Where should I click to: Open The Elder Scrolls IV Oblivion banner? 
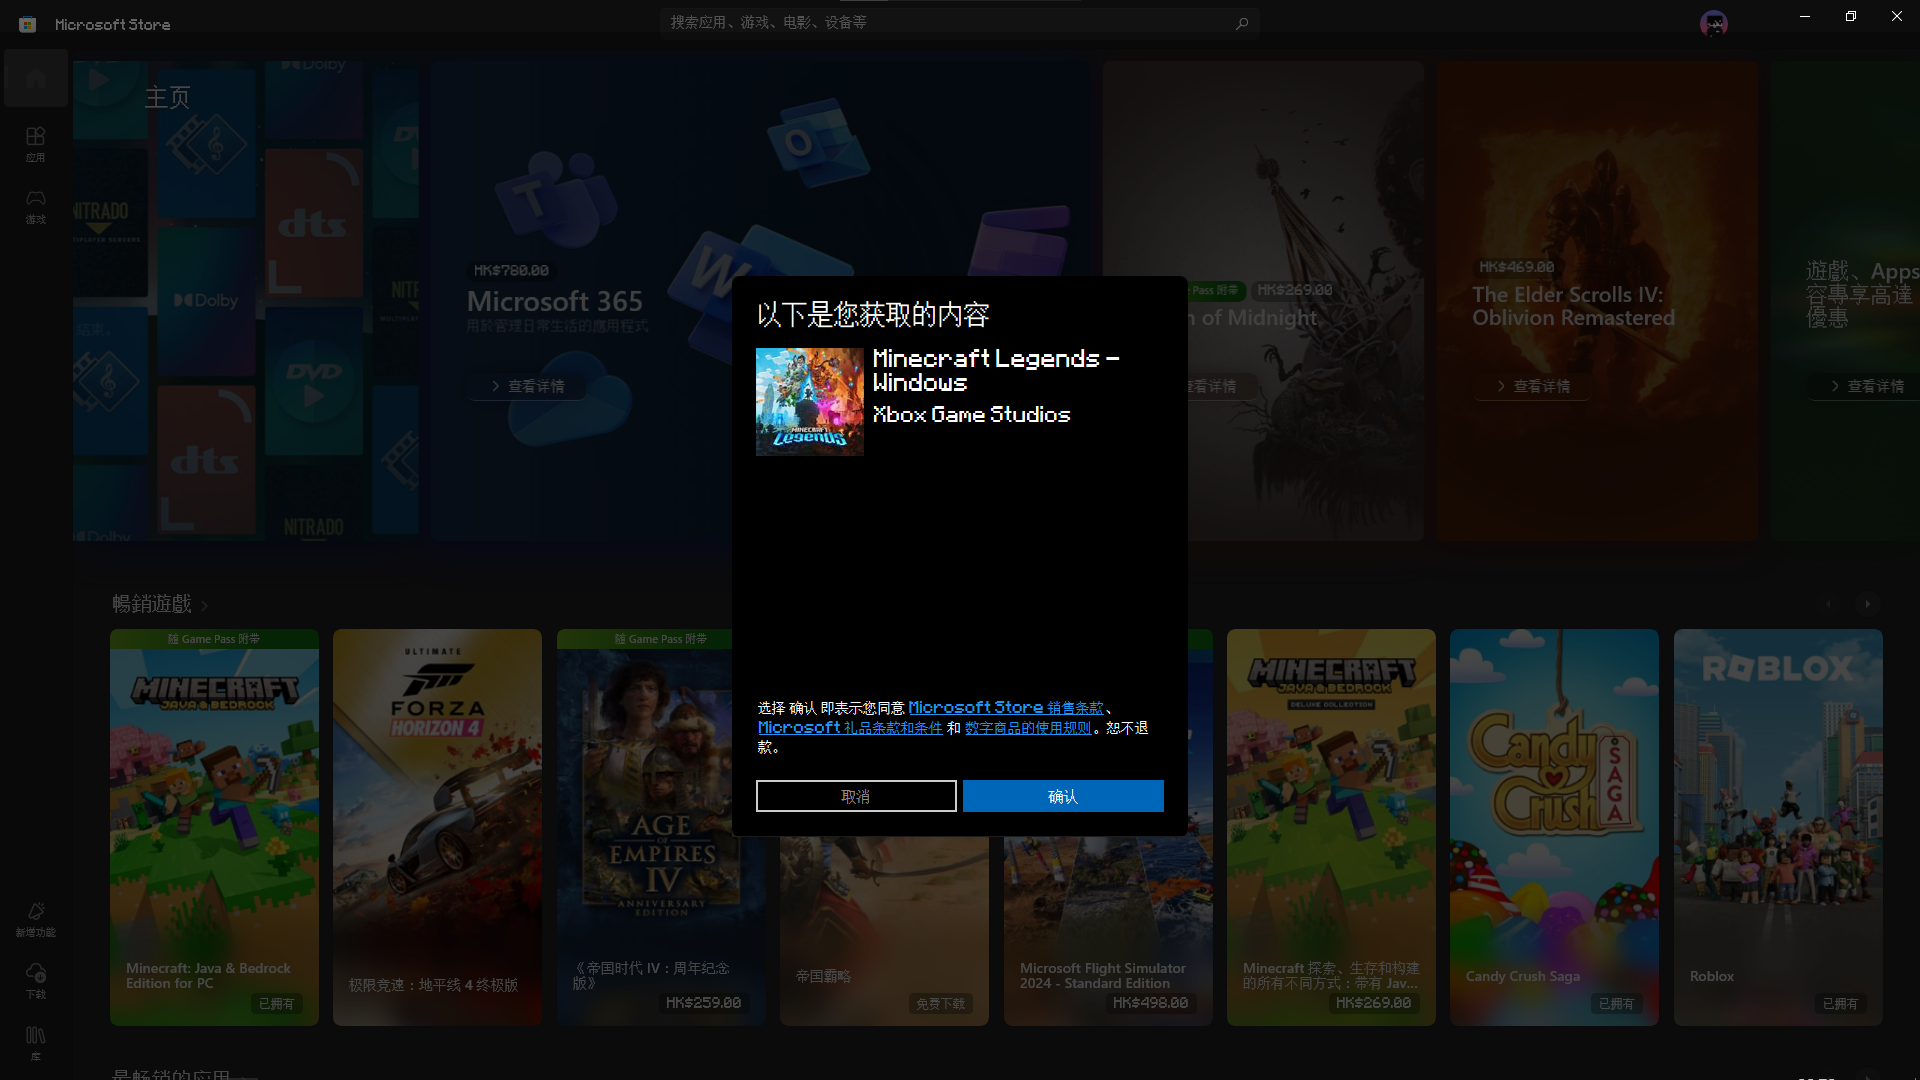tap(1597, 301)
